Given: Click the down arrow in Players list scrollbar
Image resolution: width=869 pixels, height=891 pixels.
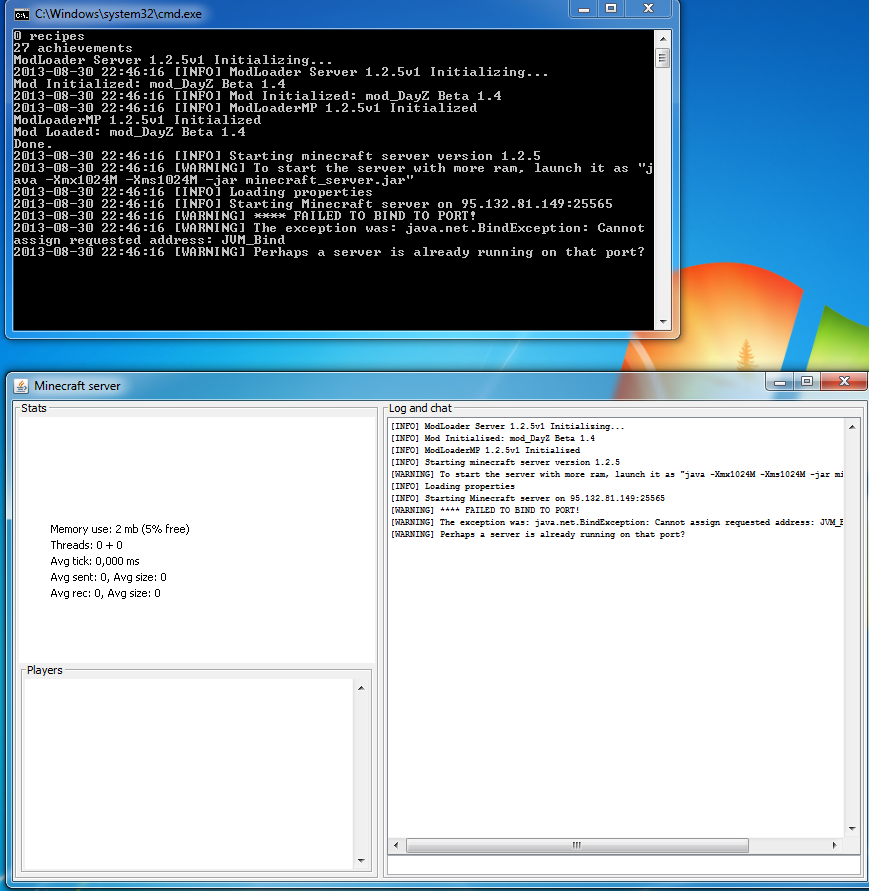Looking at the screenshot, I should 361,860.
